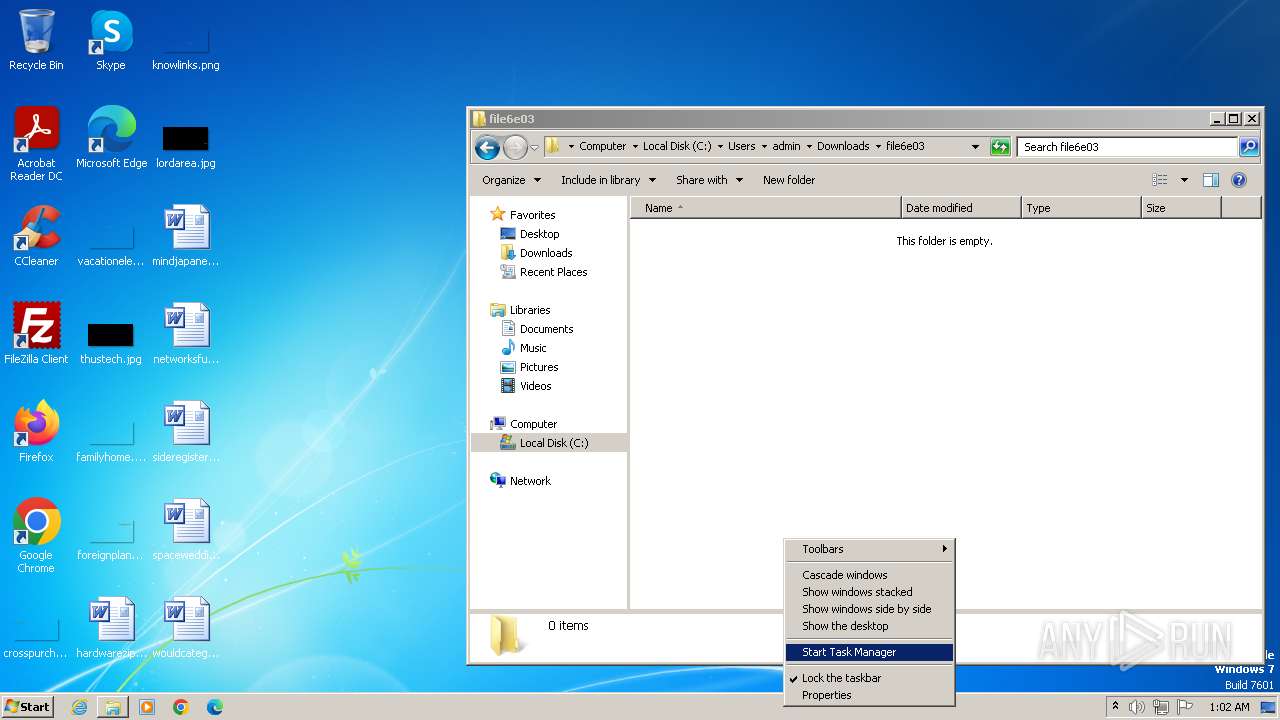Choose Show the desktop menu entry
Screen dimensions: 1280x720
[x=869, y=626]
